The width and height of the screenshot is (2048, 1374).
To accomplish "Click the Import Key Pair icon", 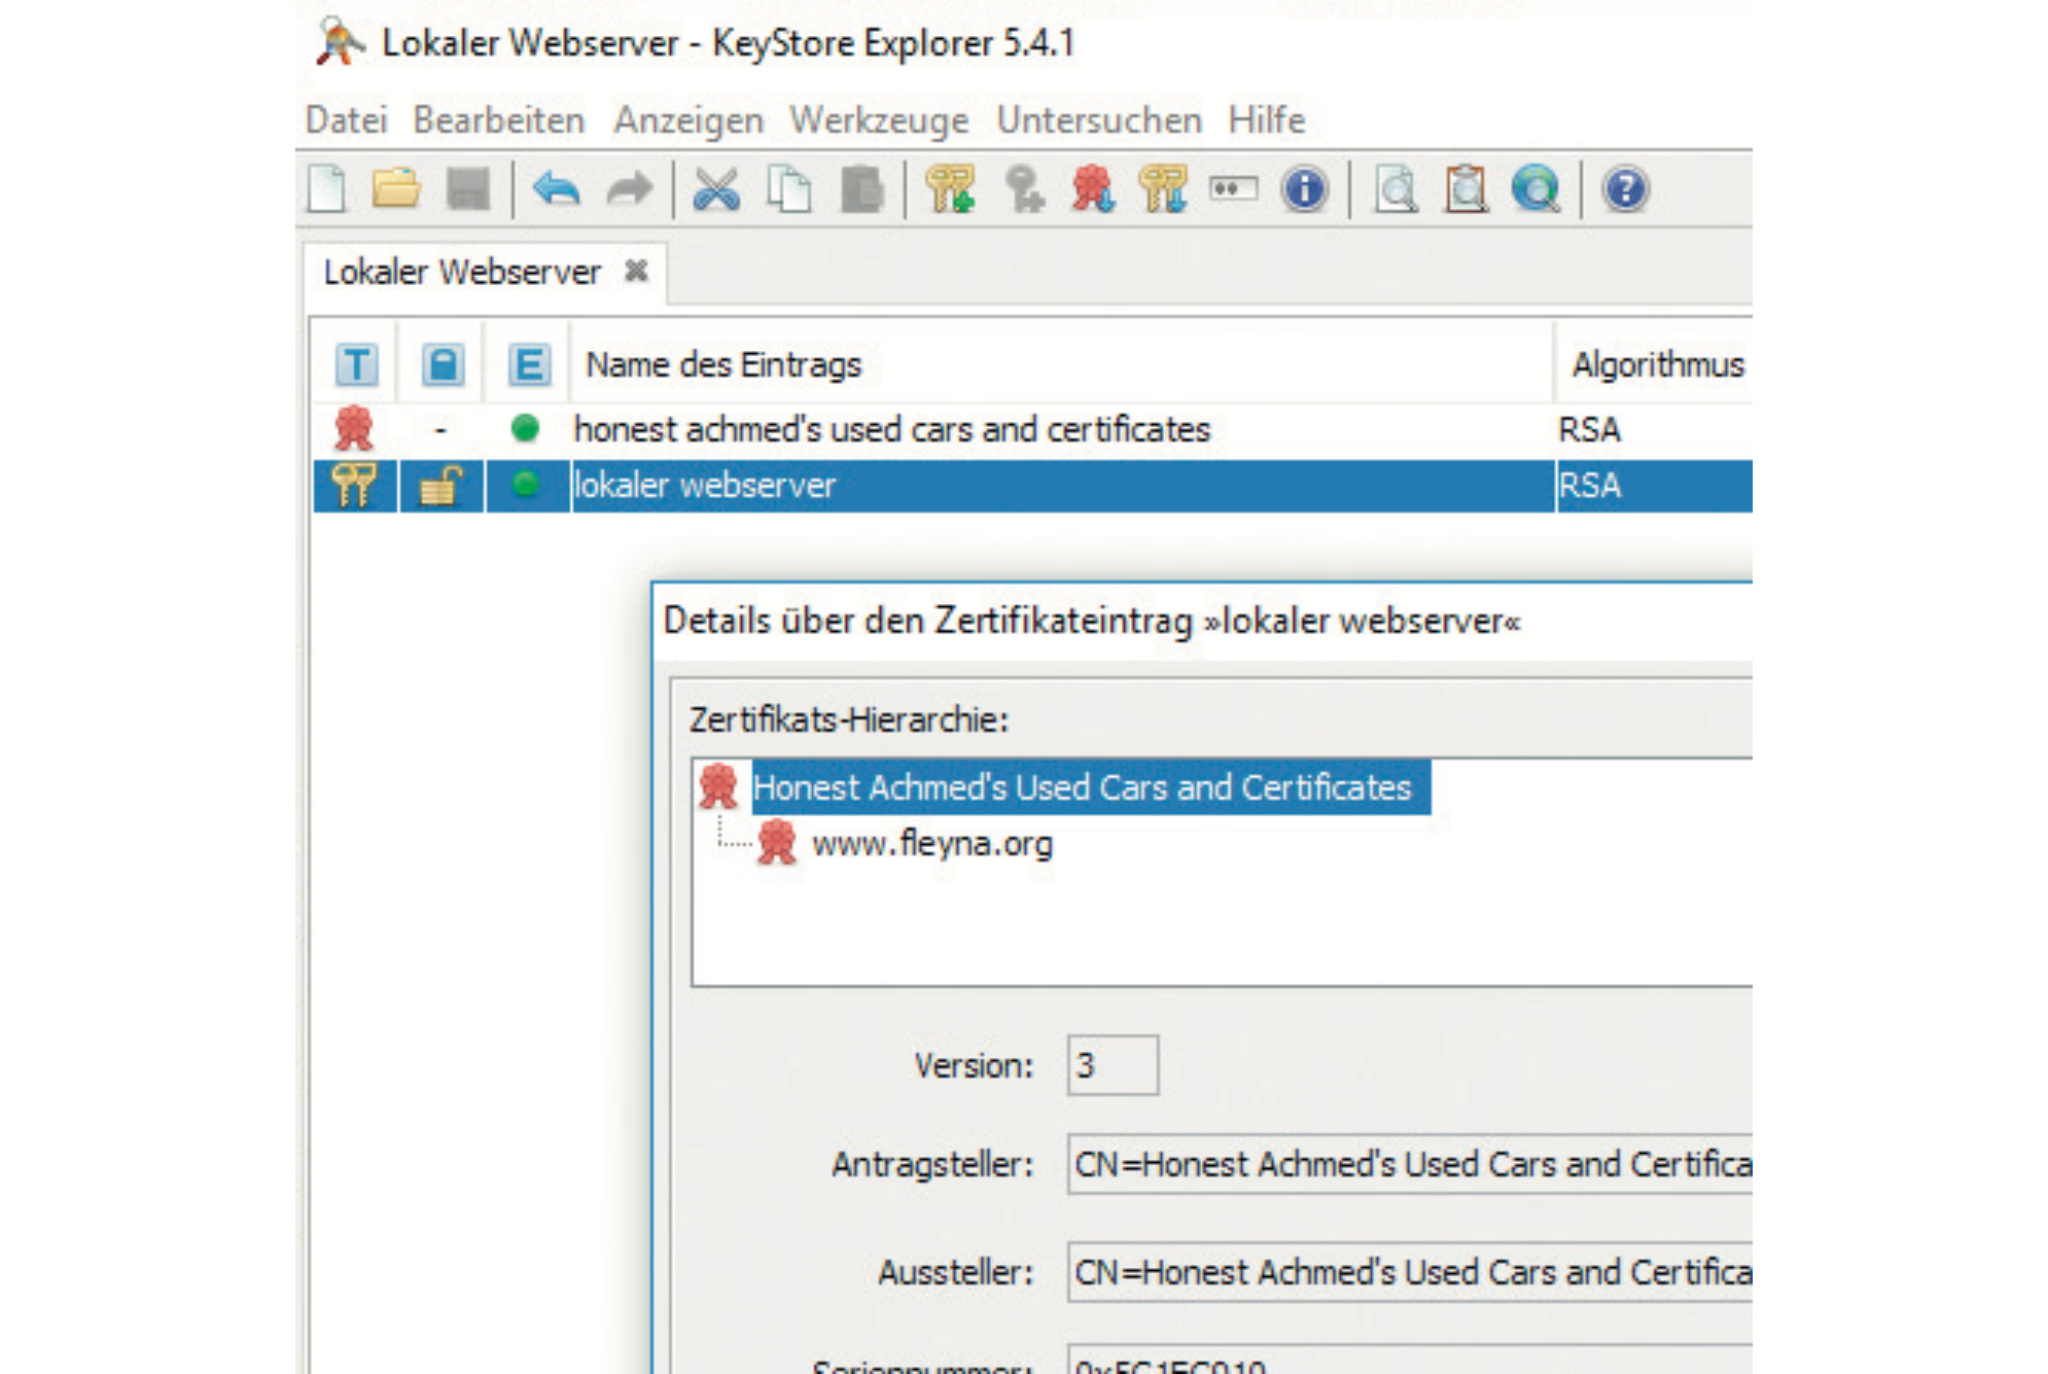I will pyautogui.click(x=1163, y=189).
